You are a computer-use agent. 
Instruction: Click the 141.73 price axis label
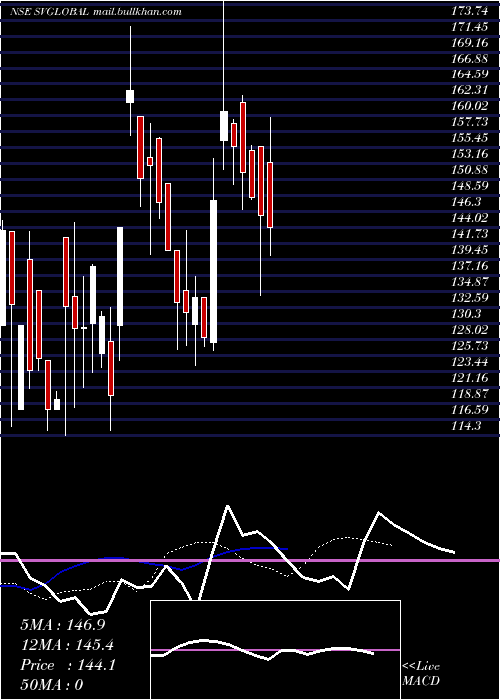point(470,234)
